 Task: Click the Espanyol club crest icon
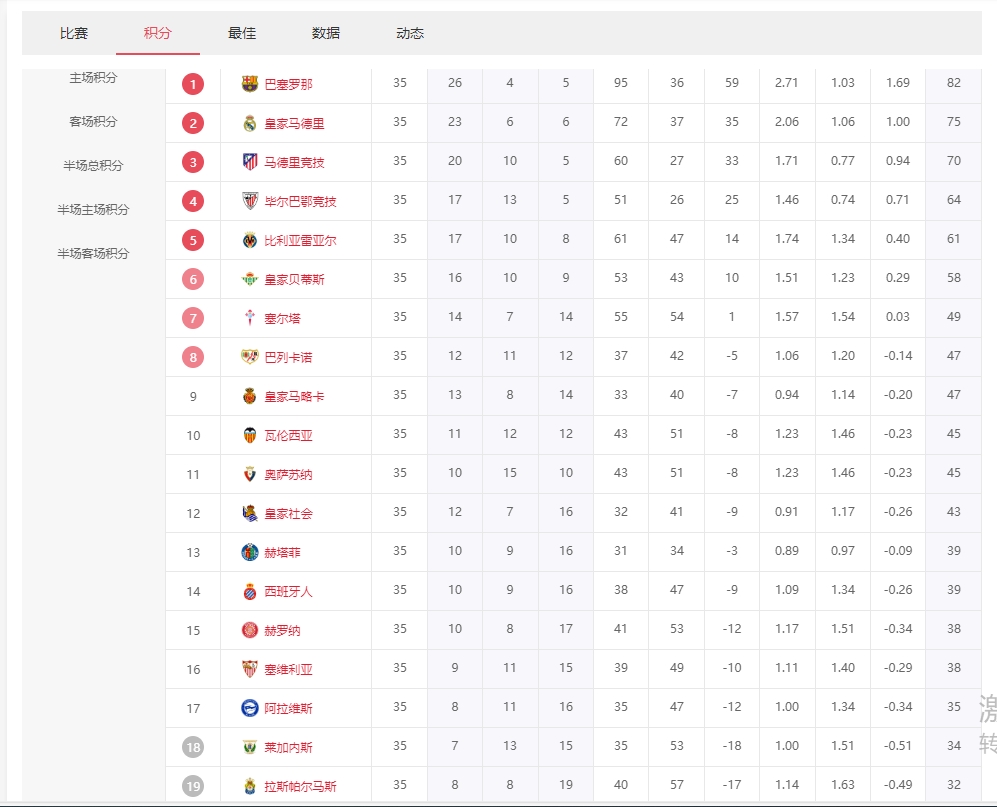click(250, 591)
